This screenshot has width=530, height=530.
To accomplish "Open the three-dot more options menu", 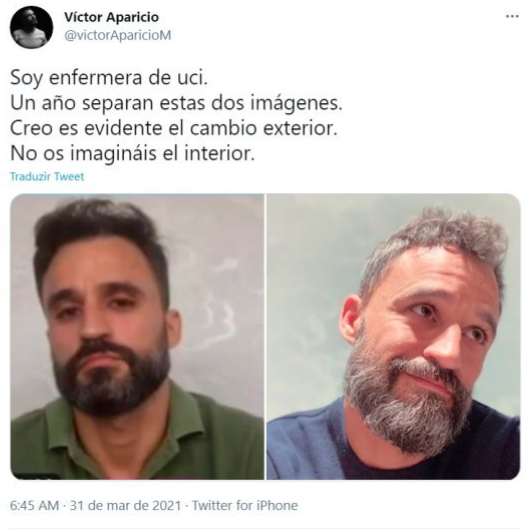I will pyautogui.click(x=512, y=17).
